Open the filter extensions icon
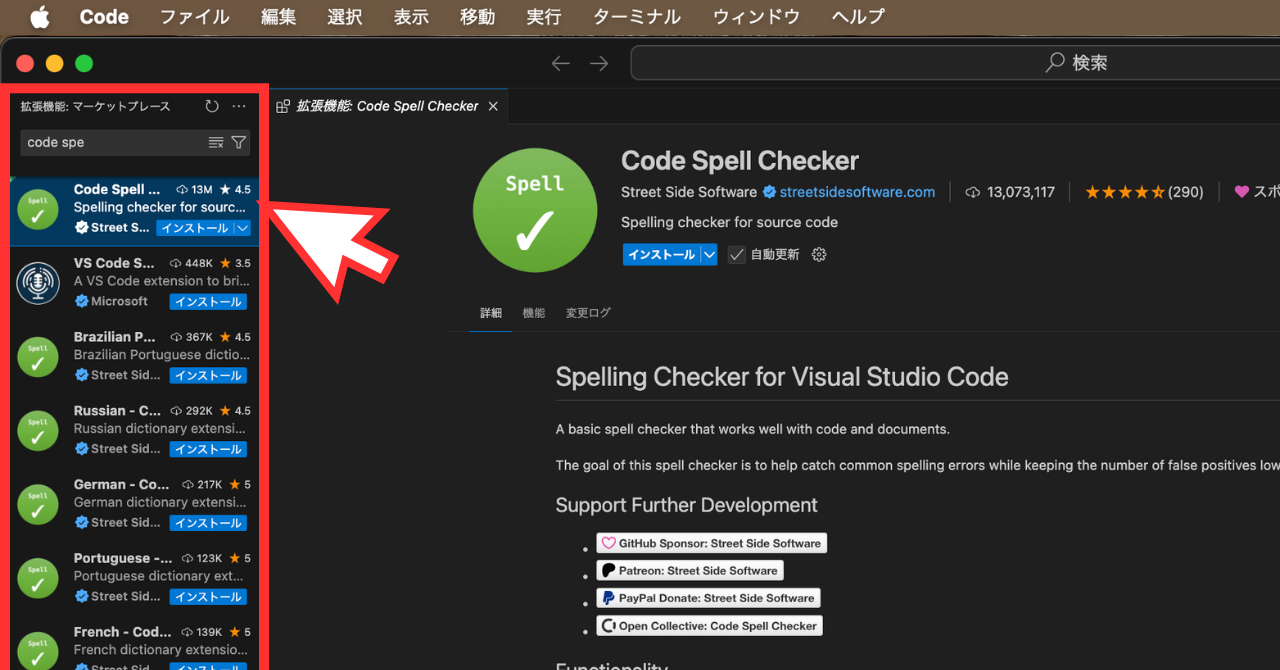Viewport: 1280px width, 670px height. (238, 142)
